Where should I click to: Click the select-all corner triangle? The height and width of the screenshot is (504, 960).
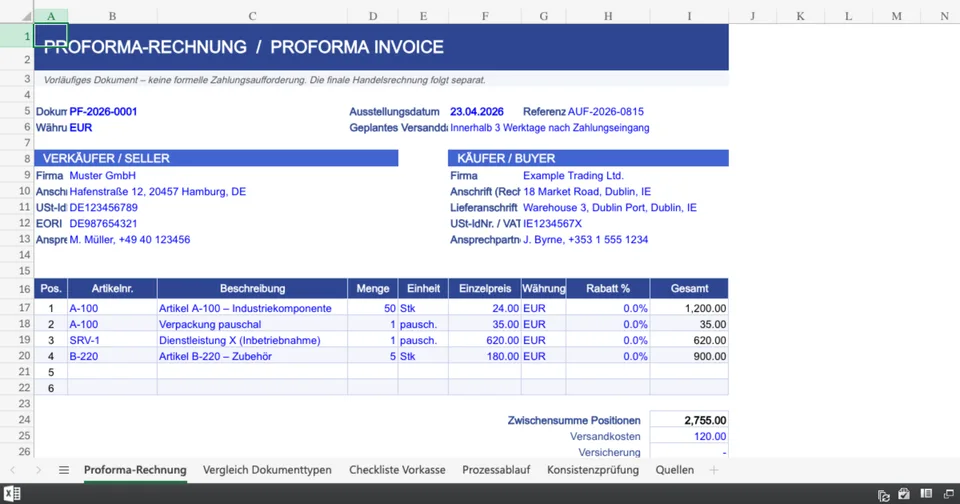click(x=26, y=17)
